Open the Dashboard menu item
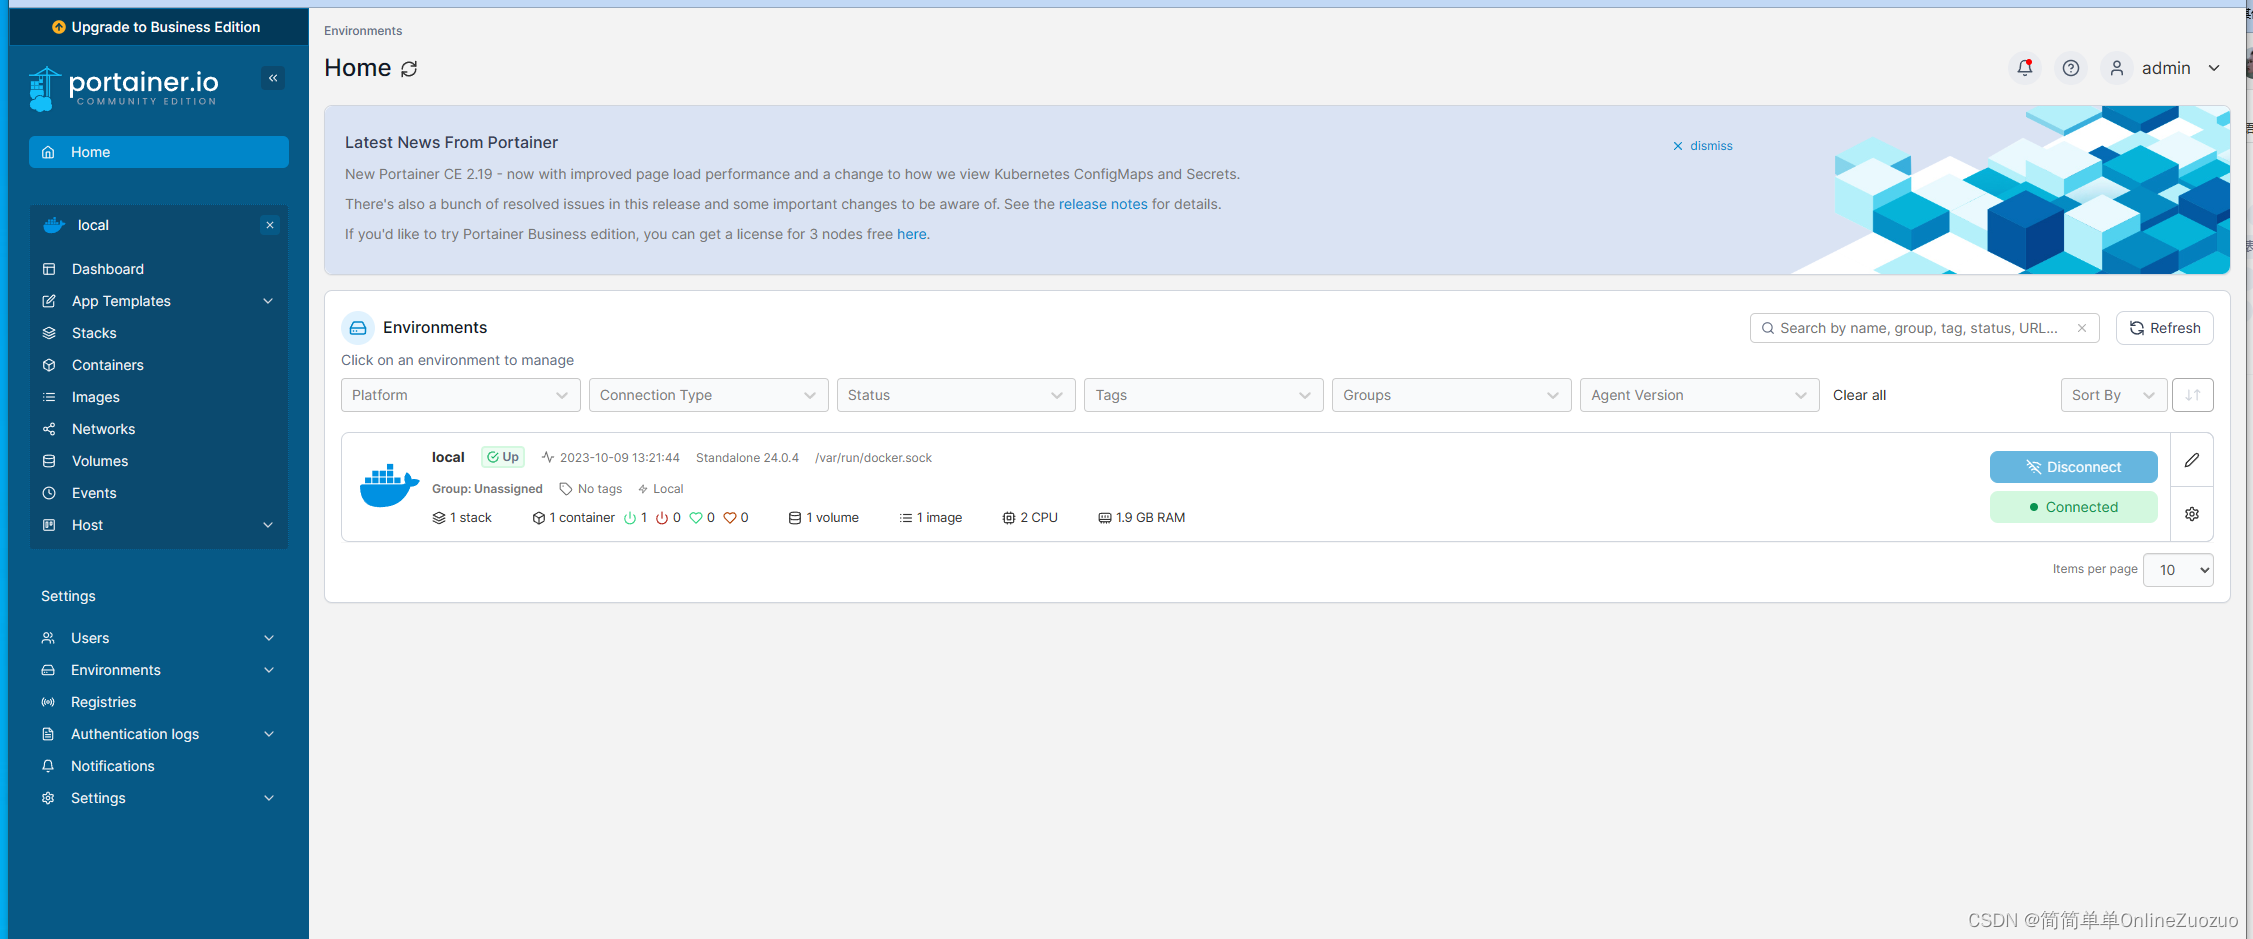The height and width of the screenshot is (939, 2253). 159,269
